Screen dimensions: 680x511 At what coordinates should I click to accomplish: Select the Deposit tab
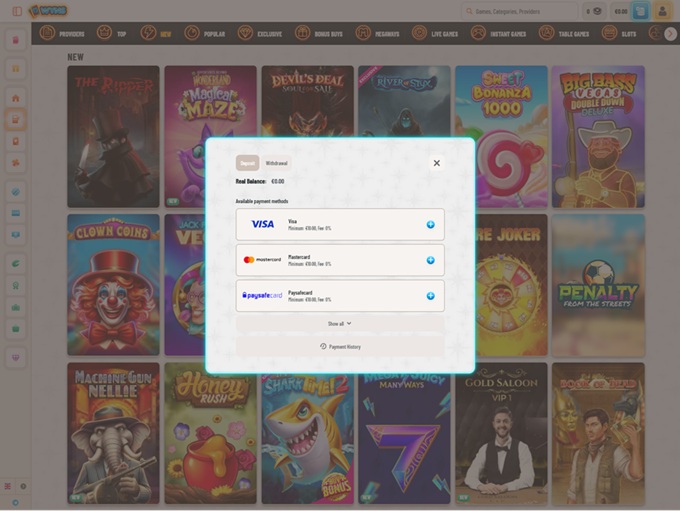tap(246, 163)
